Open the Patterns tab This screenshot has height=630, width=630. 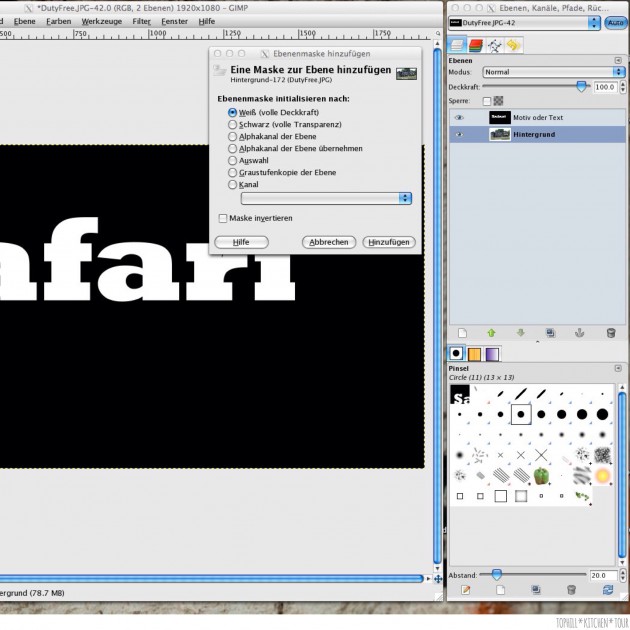click(x=474, y=354)
